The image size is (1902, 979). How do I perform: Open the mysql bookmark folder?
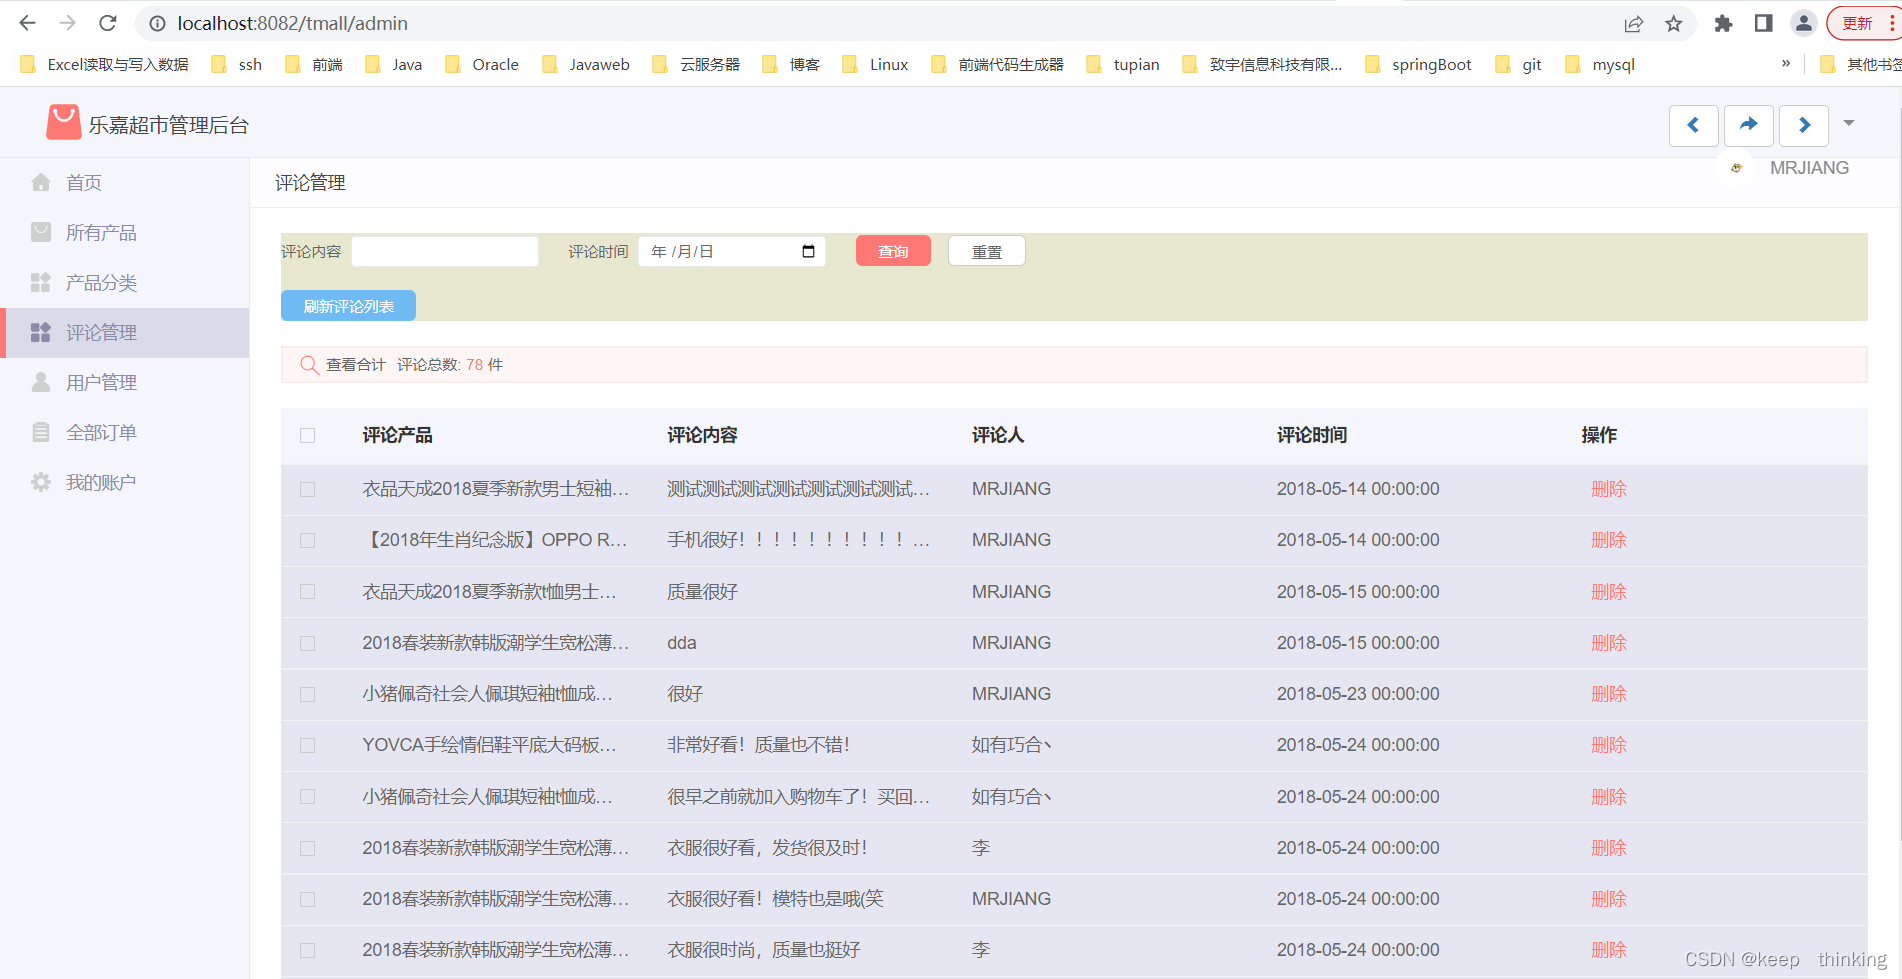(x=1600, y=64)
